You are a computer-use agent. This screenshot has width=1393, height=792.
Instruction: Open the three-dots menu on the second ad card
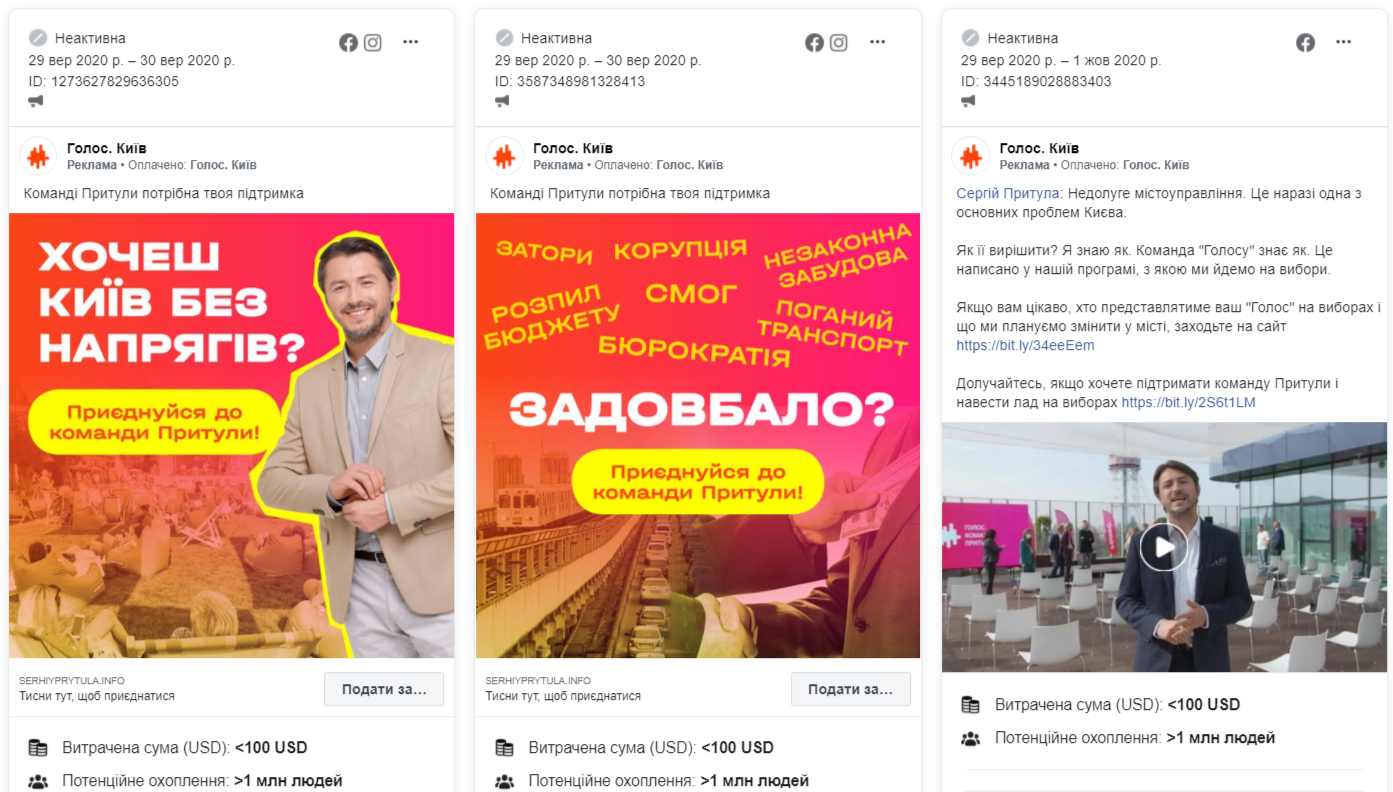[877, 42]
